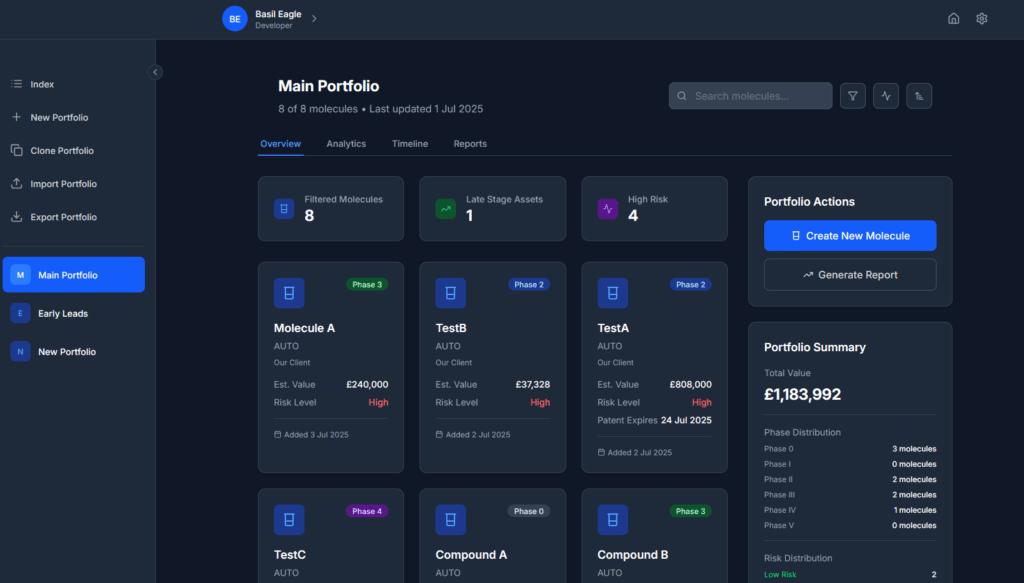Viewport: 1024px width, 583px height.
Task: Open the Timeline tab
Action: [x=410, y=144]
